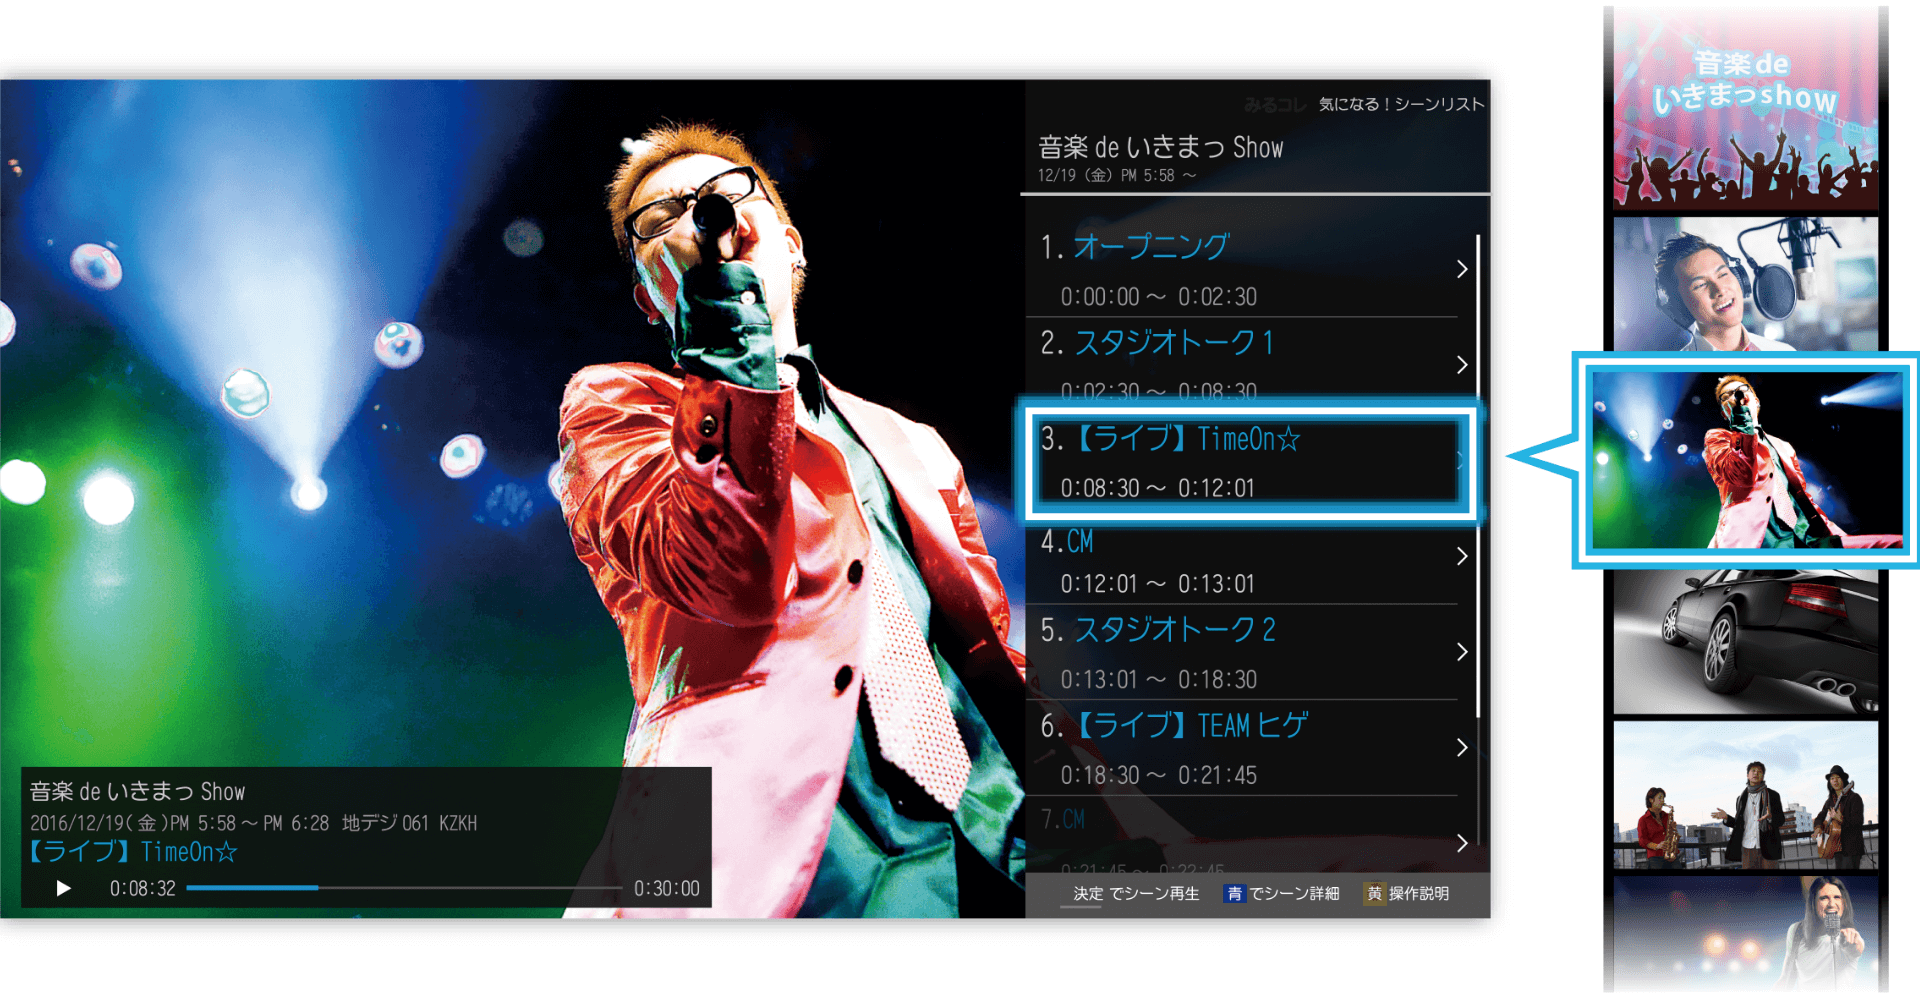Select the highlighted live concert thumbnail

[1746, 460]
